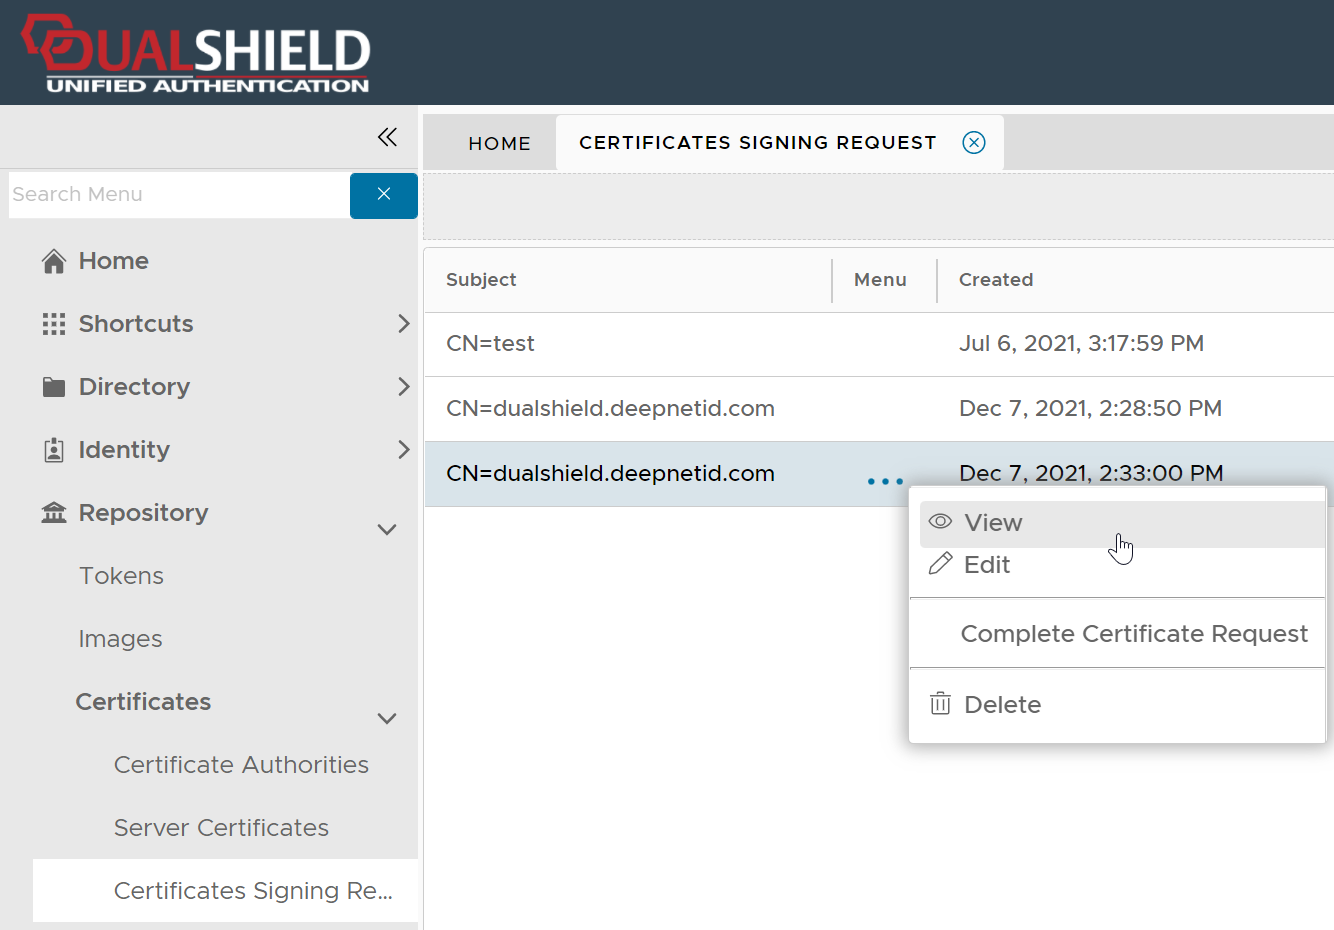Screen dimensions: 1334x930
Task: Click the Repository bank icon
Action: (x=54, y=513)
